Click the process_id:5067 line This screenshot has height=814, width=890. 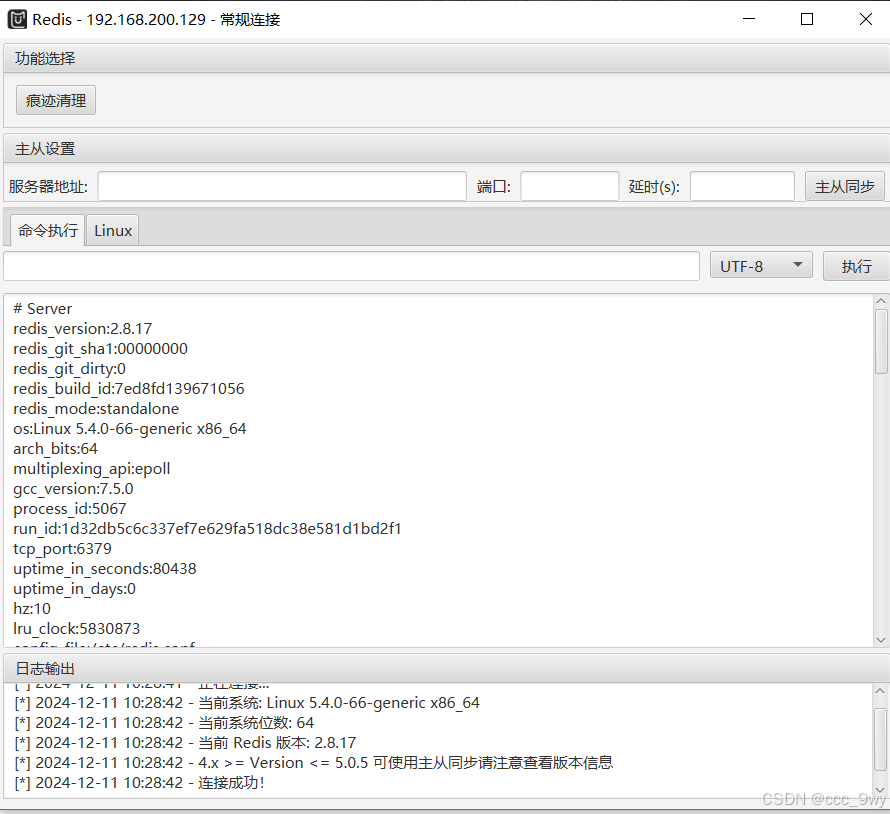click(x=70, y=509)
